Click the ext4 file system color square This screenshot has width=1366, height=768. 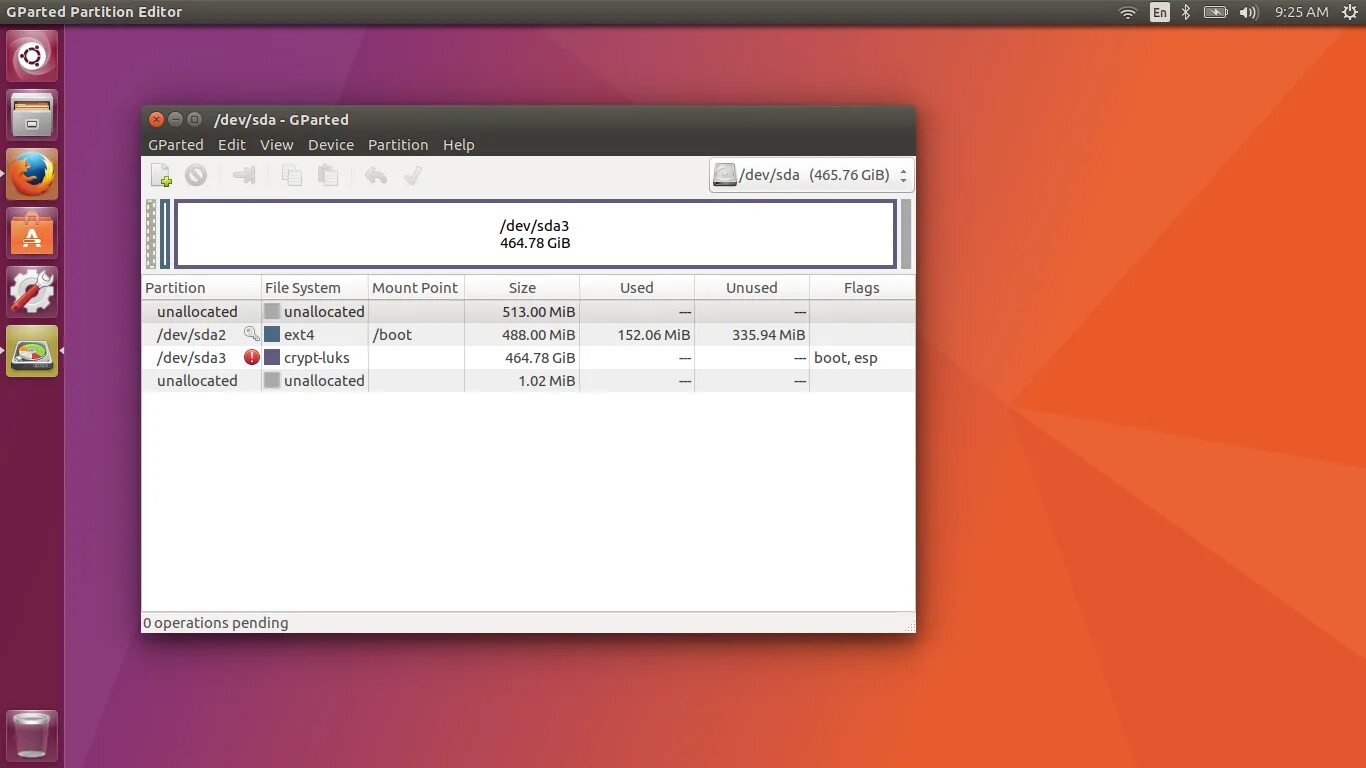pos(272,334)
